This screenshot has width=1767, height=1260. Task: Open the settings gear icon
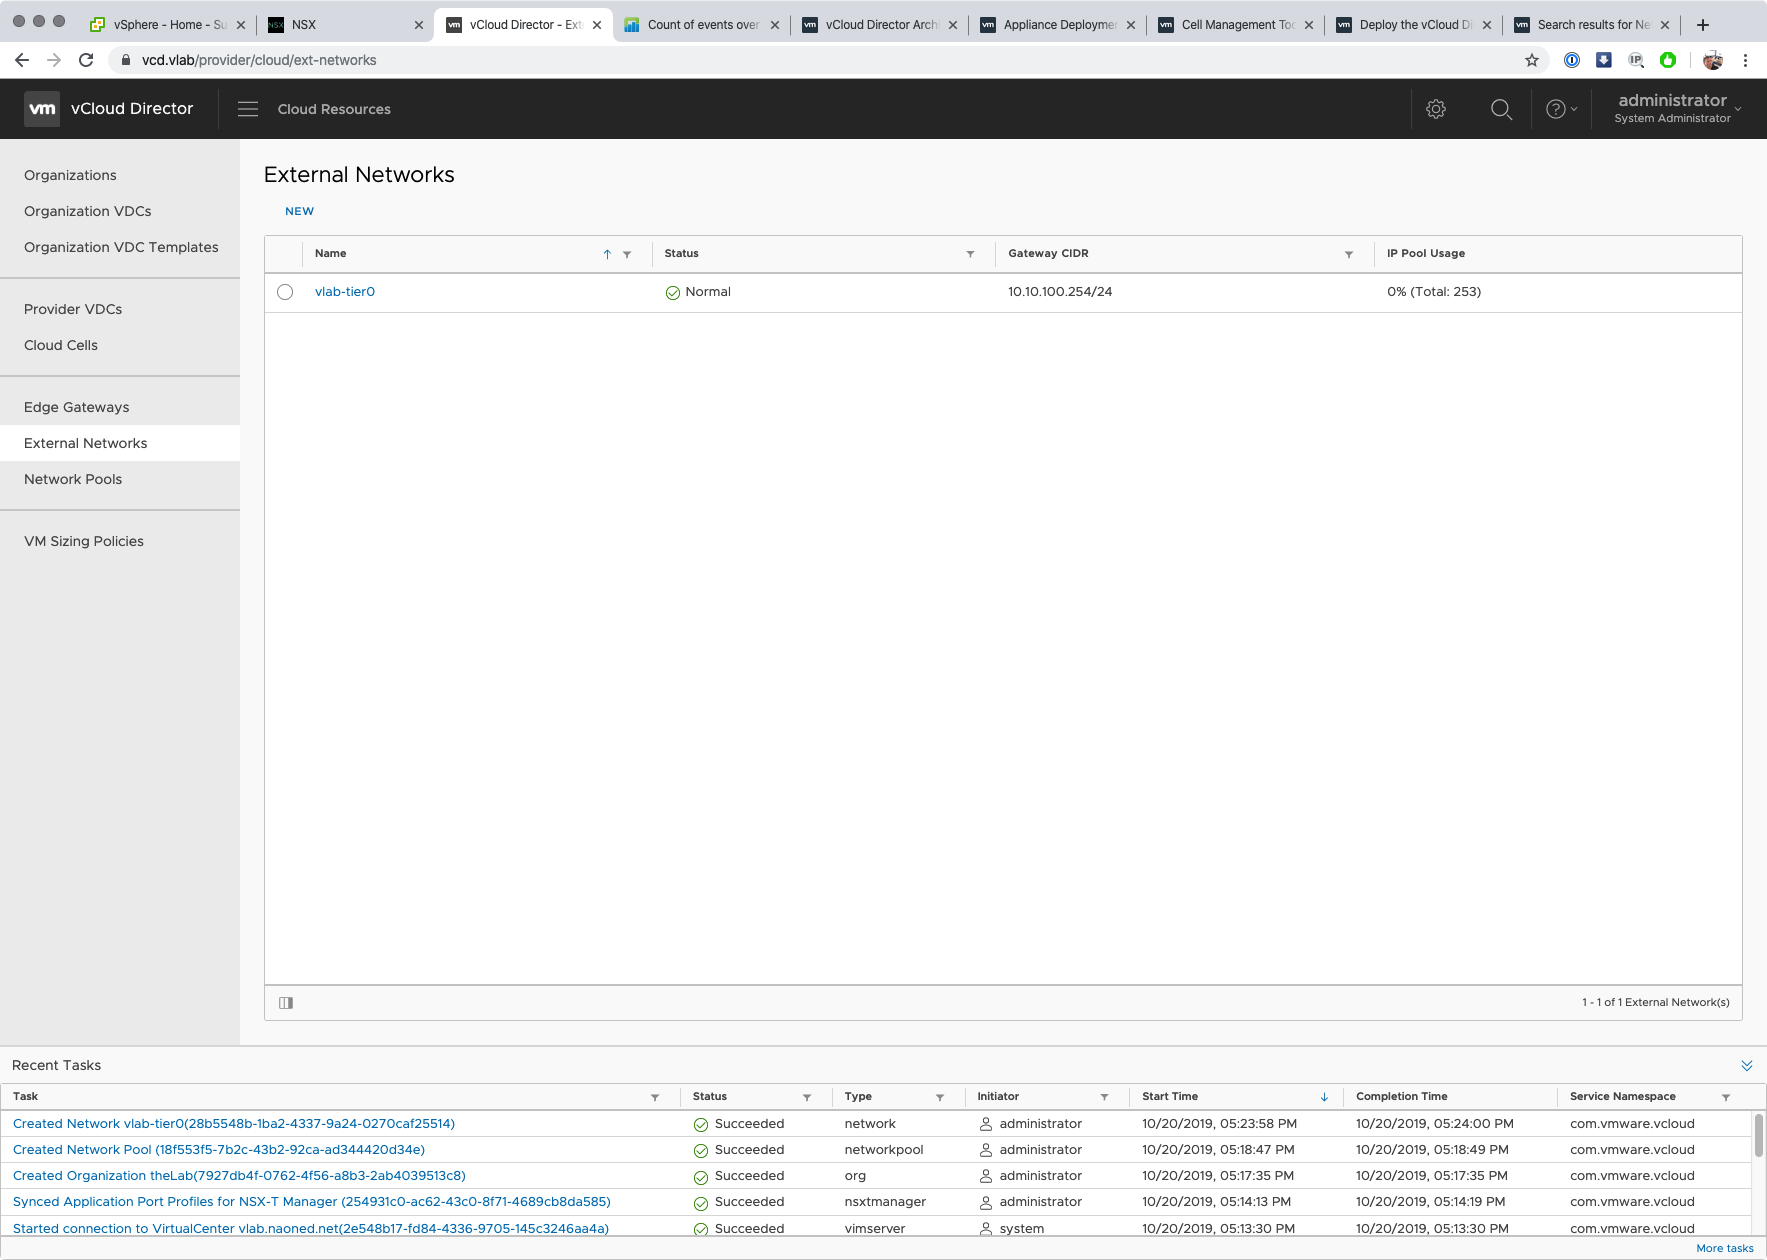tap(1436, 109)
